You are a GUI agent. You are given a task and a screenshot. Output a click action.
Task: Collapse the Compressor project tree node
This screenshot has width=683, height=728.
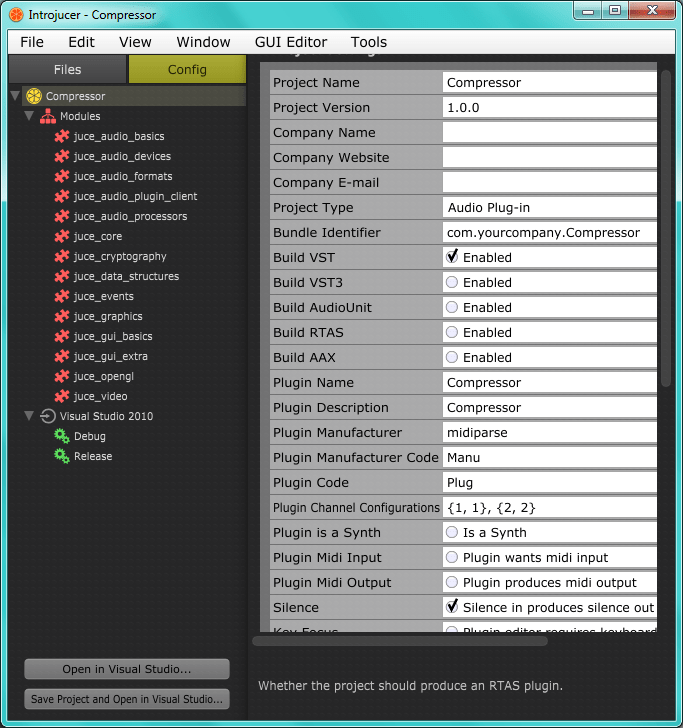[x=15, y=96]
